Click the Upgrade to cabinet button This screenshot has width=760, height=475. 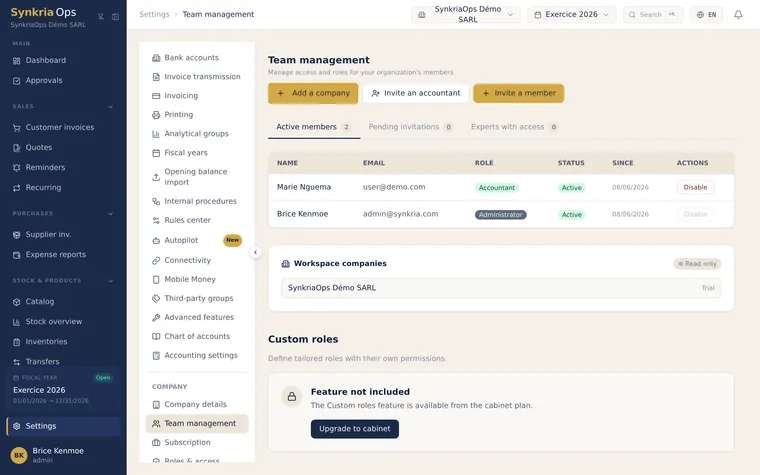click(355, 429)
